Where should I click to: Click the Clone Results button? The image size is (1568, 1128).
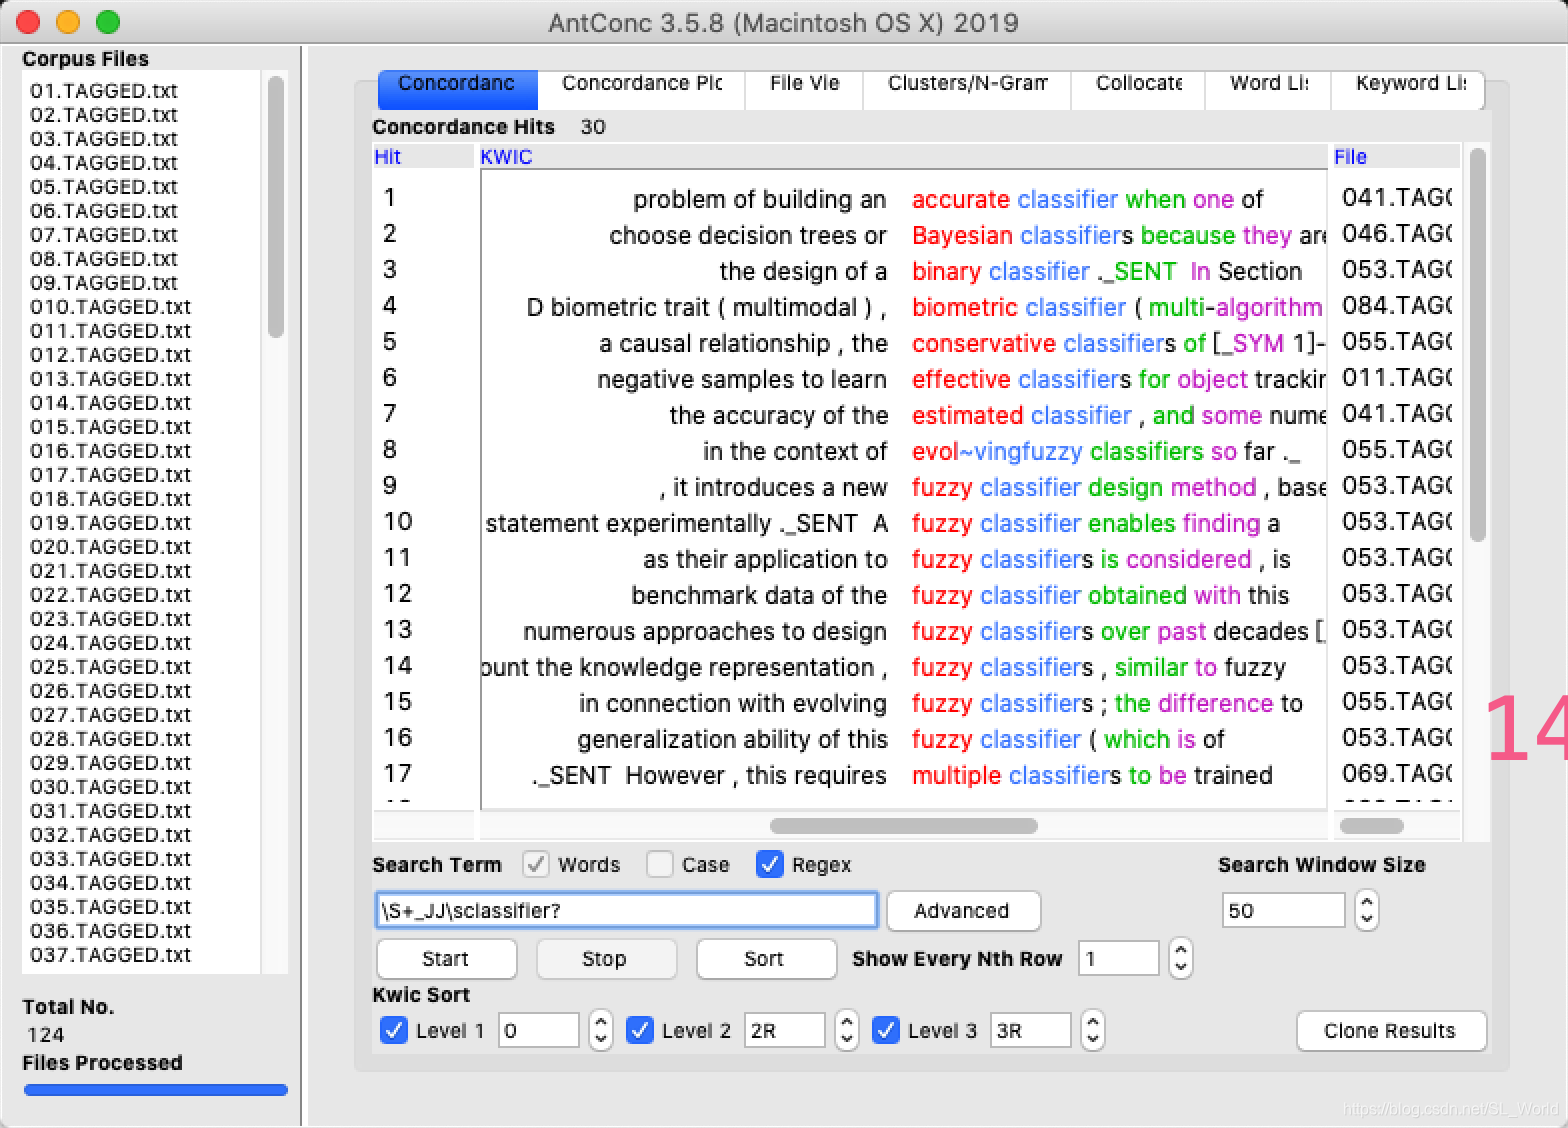click(1391, 1030)
